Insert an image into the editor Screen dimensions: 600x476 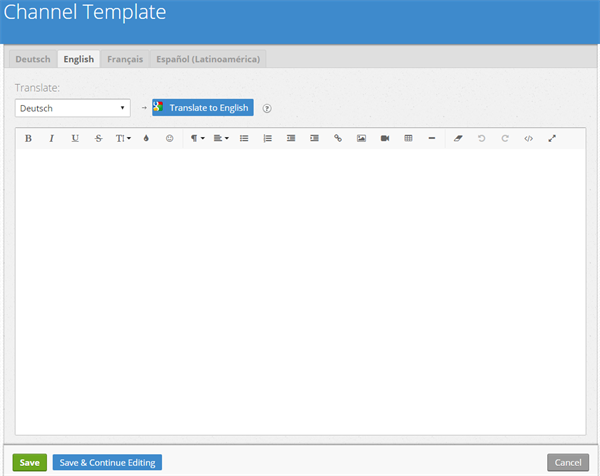(x=361, y=138)
